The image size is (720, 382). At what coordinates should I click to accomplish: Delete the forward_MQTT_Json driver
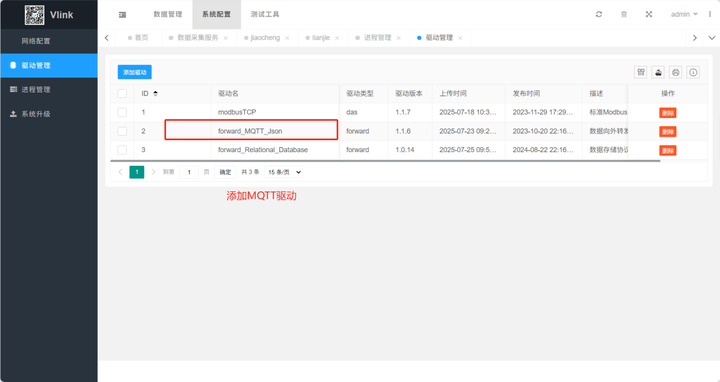[x=668, y=131]
